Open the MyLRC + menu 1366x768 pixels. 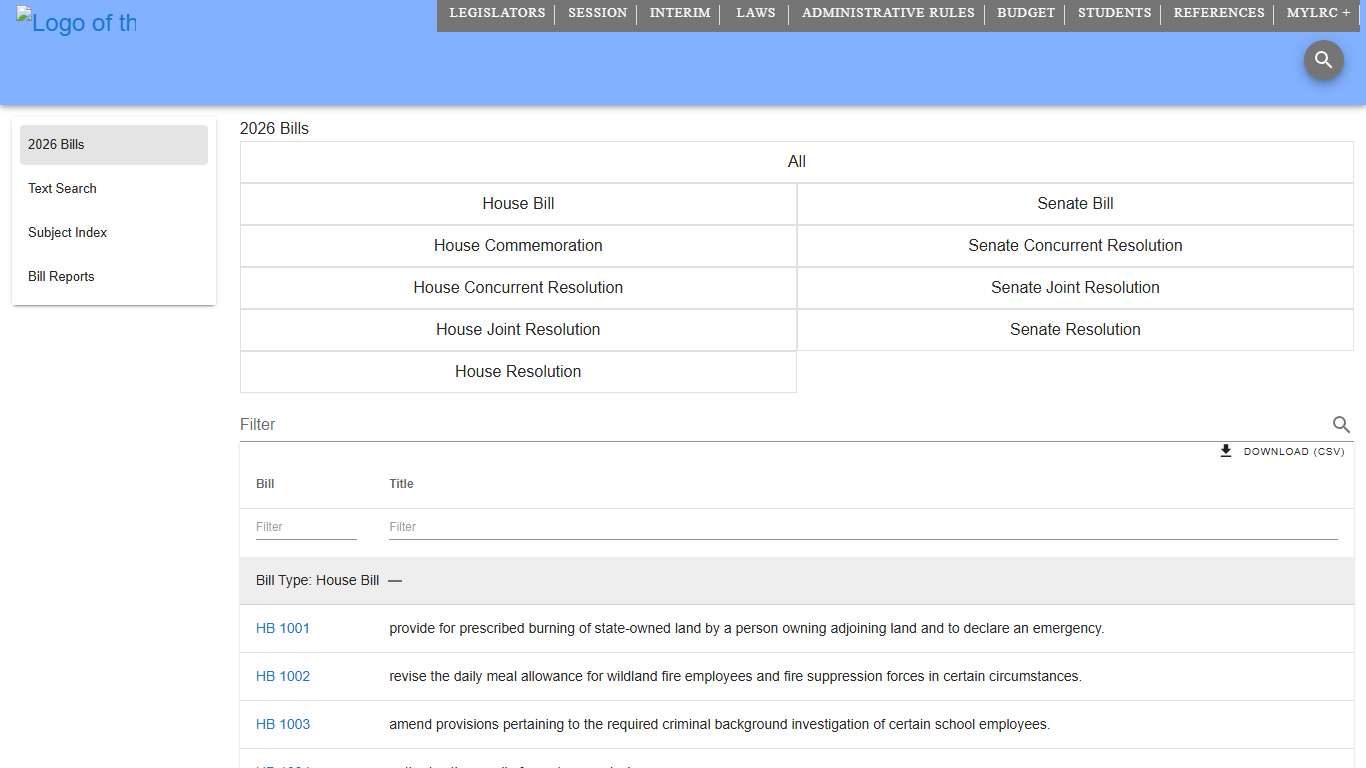tap(1318, 13)
